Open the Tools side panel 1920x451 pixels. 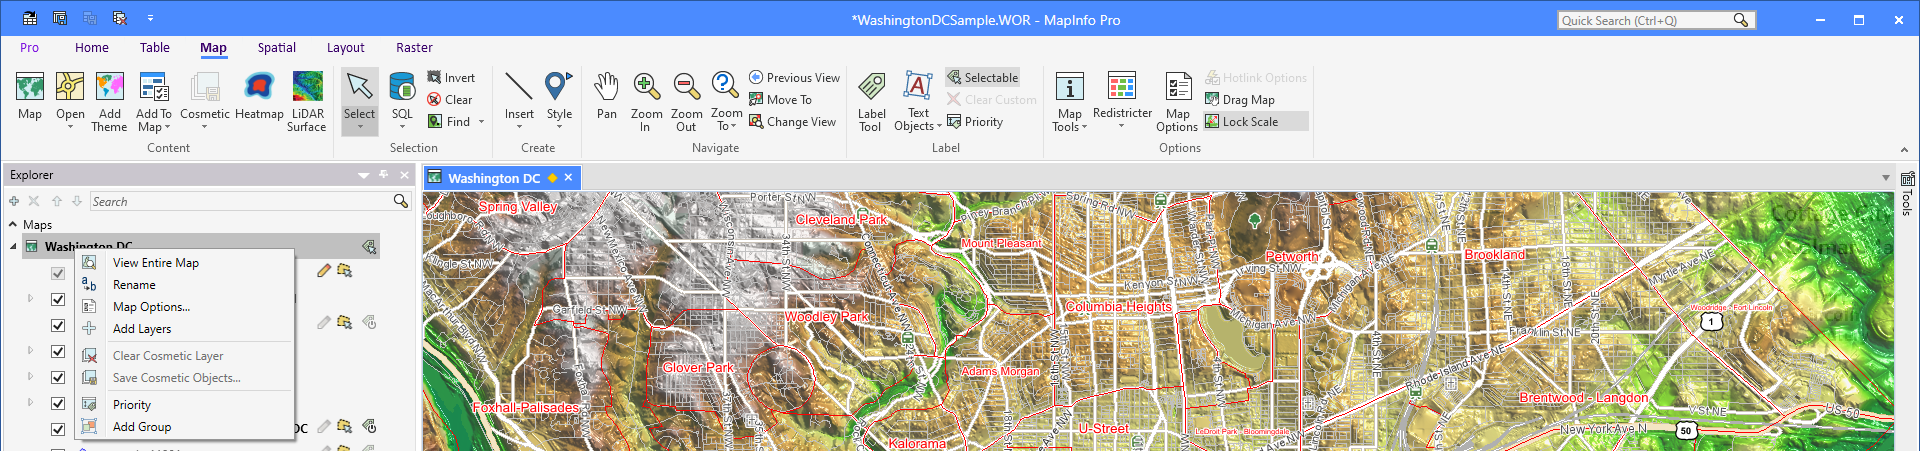pyautogui.click(x=1907, y=193)
